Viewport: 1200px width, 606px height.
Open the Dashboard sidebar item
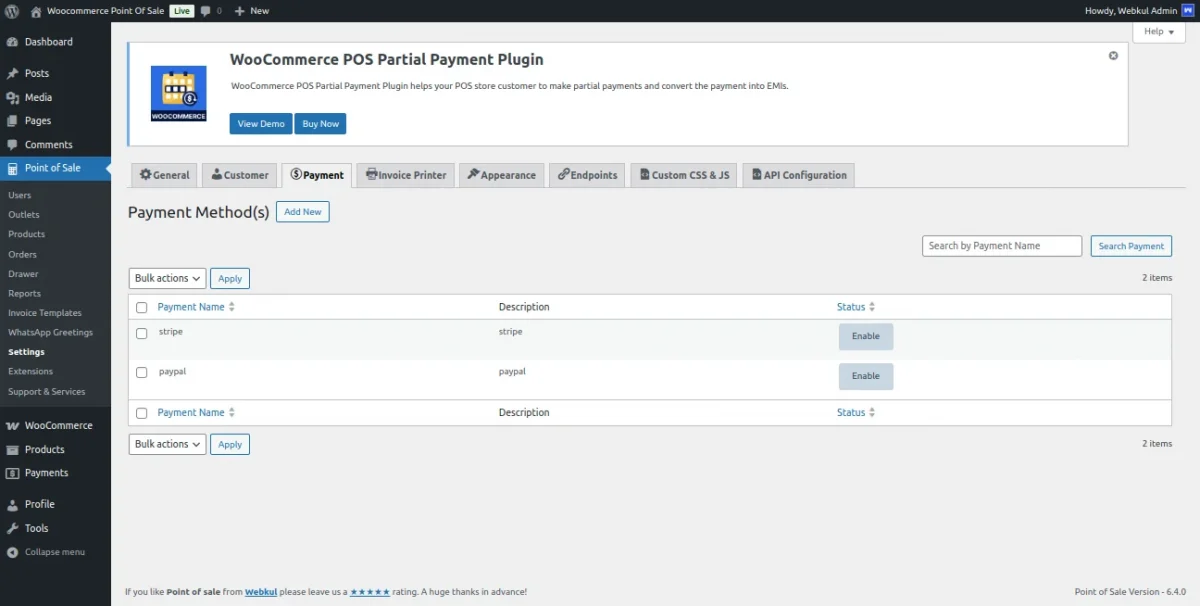(48, 42)
